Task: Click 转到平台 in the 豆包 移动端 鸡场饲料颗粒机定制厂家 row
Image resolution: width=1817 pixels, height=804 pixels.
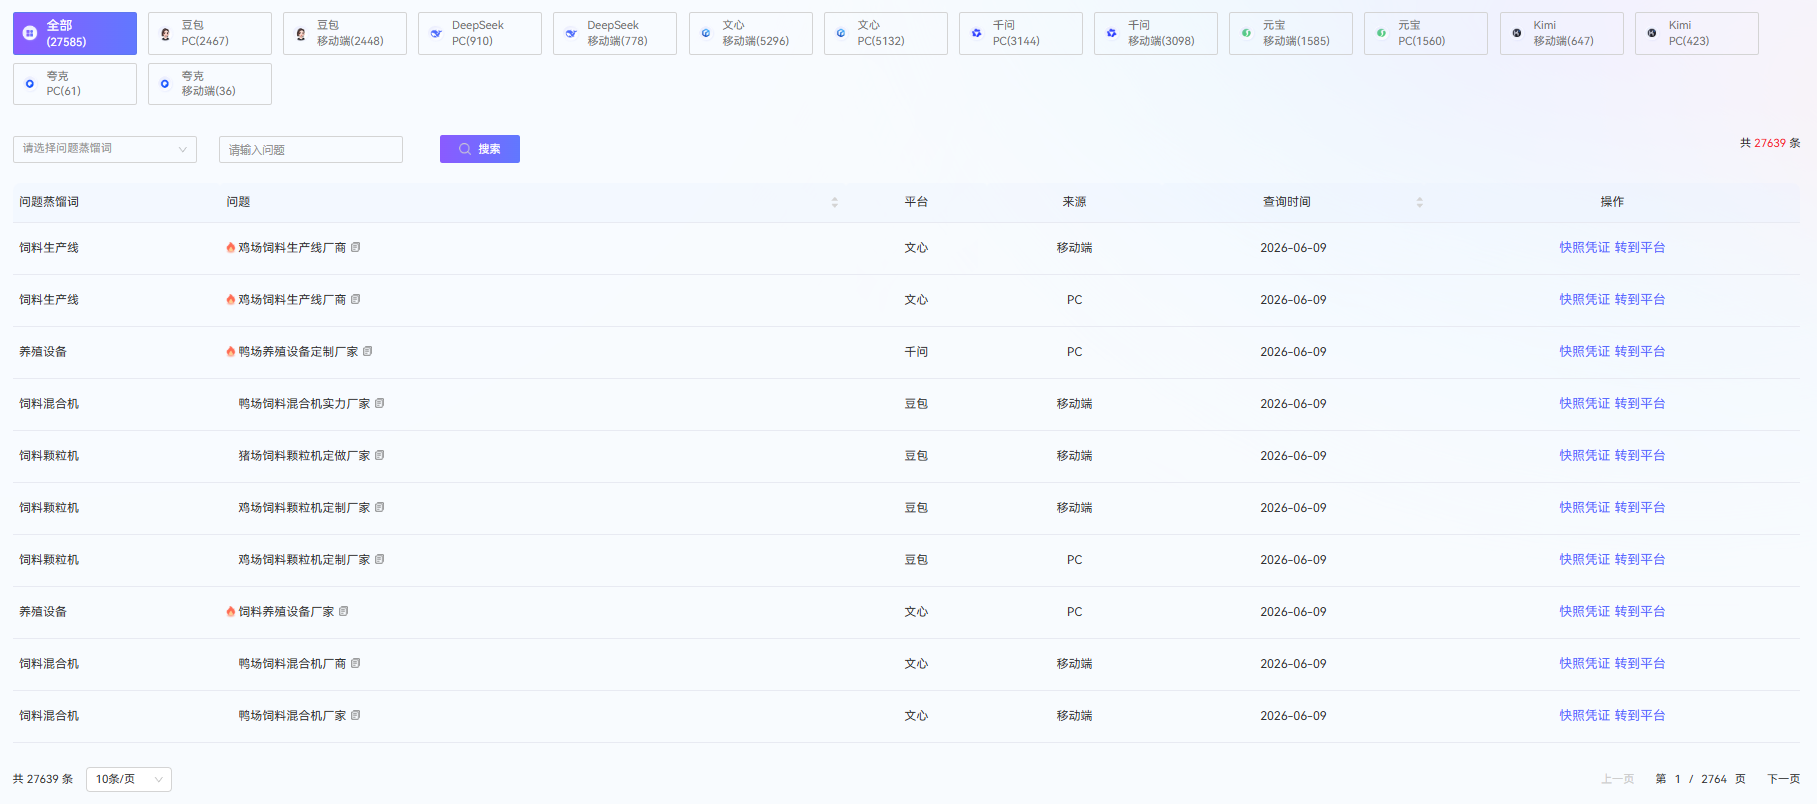Action: 1640,507
